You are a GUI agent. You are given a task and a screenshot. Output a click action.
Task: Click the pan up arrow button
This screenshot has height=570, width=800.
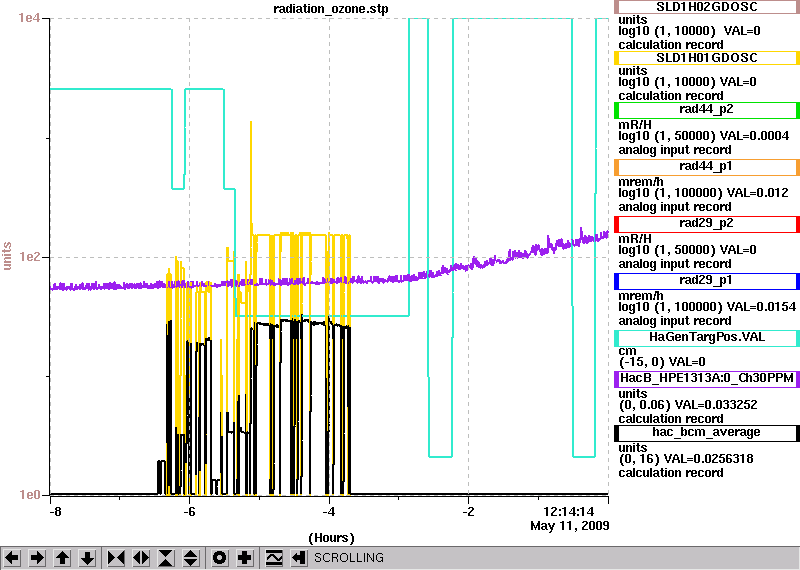62,558
